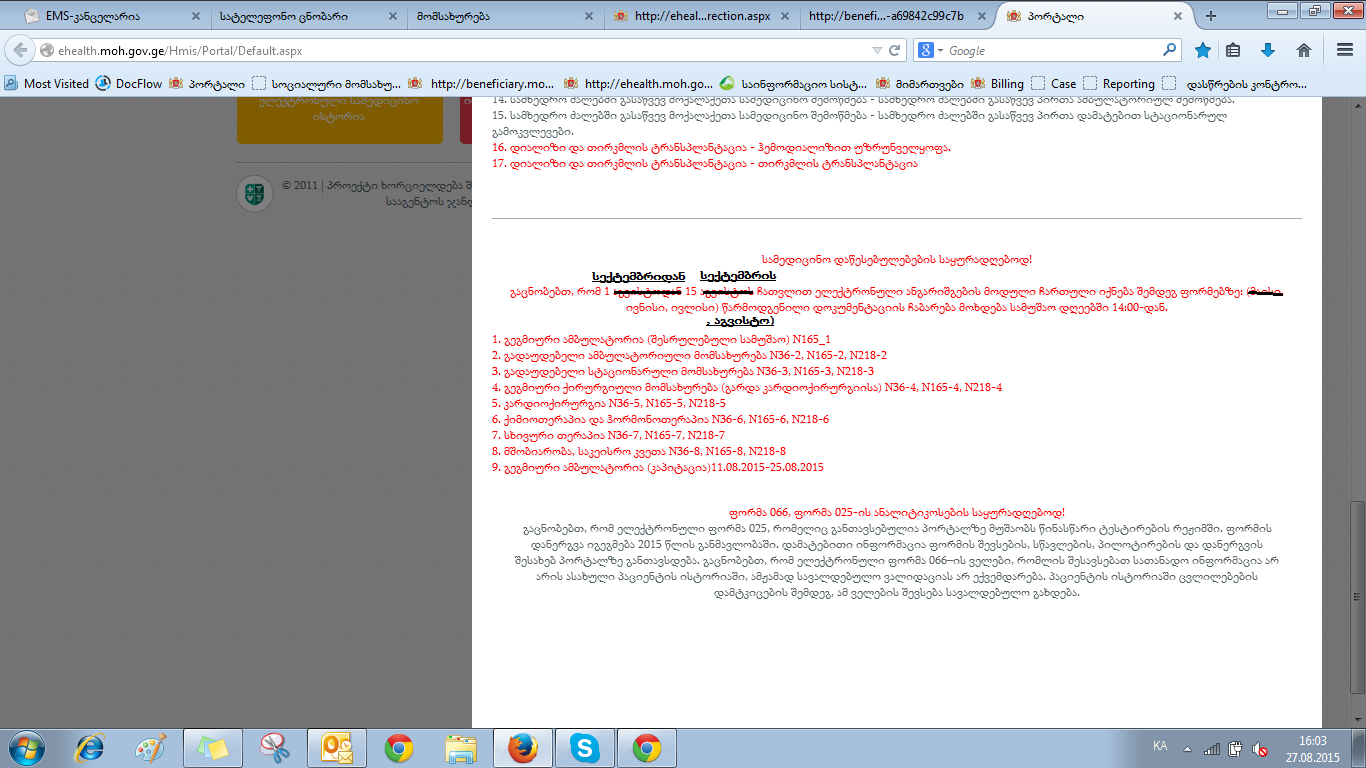
Task: Open the Downloads arrow icon
Action: click(1268, 50)
